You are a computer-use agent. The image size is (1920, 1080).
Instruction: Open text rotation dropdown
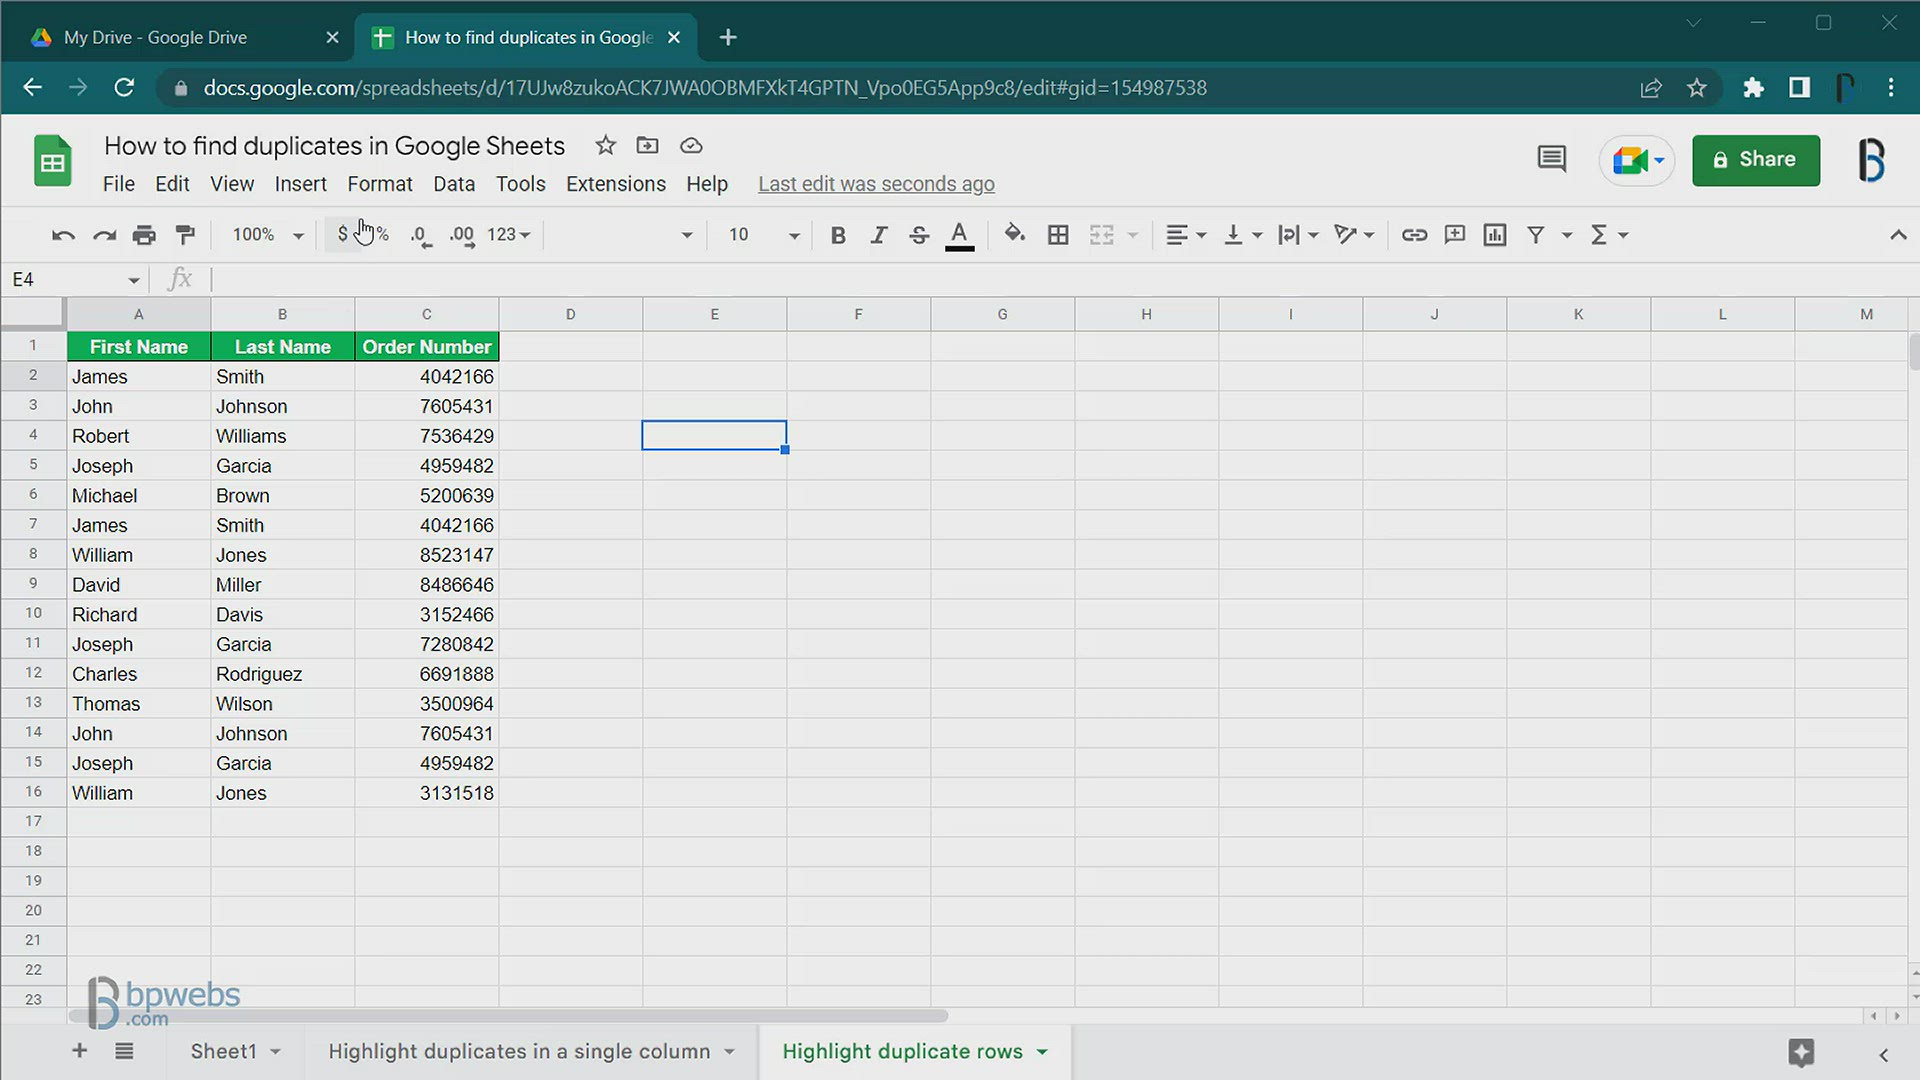1354,235
